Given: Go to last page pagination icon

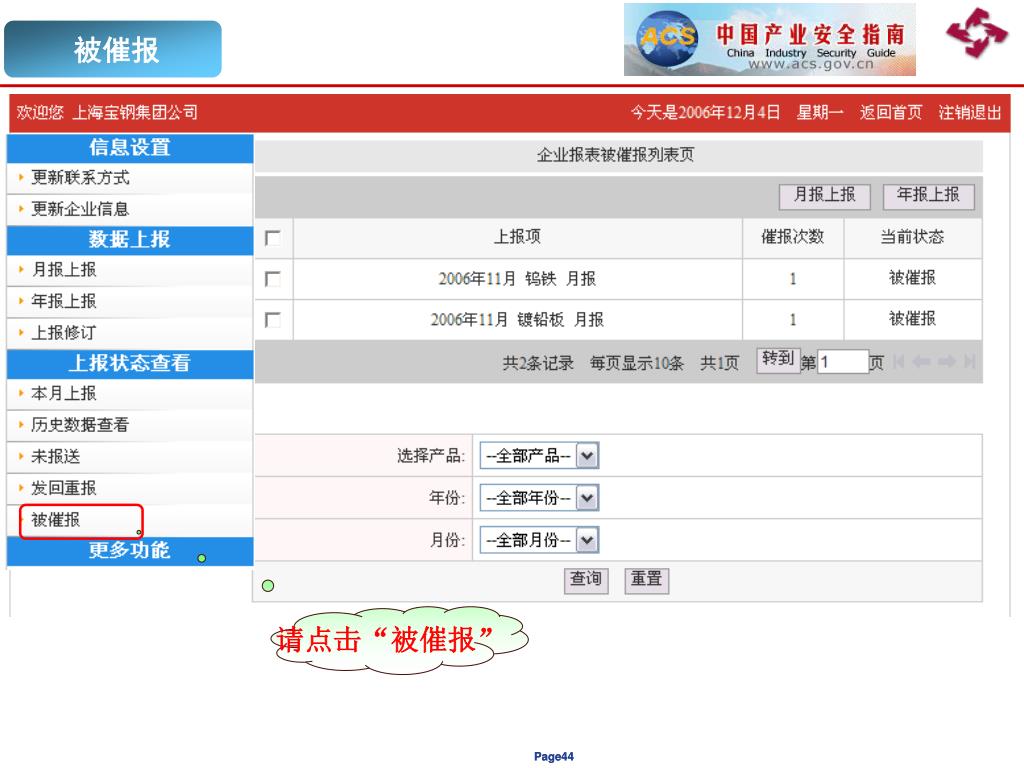Looking at the screenshot, I should coord(969,362).
